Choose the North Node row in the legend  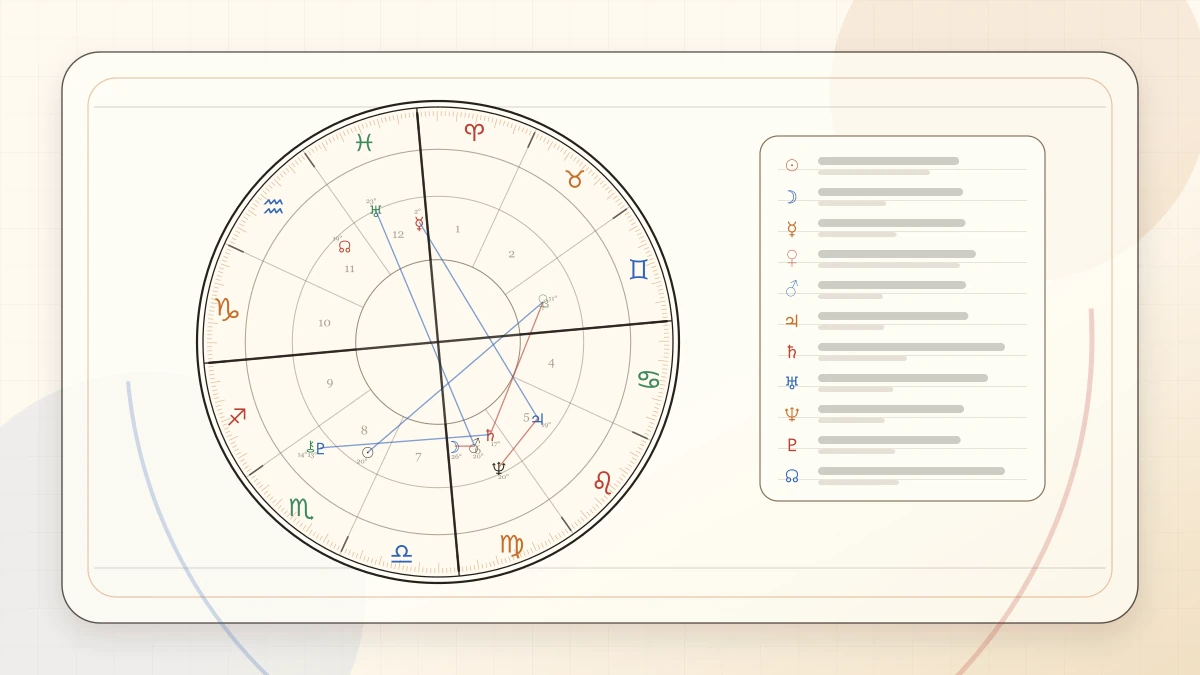pyautogui.click(x=903, y=475)
